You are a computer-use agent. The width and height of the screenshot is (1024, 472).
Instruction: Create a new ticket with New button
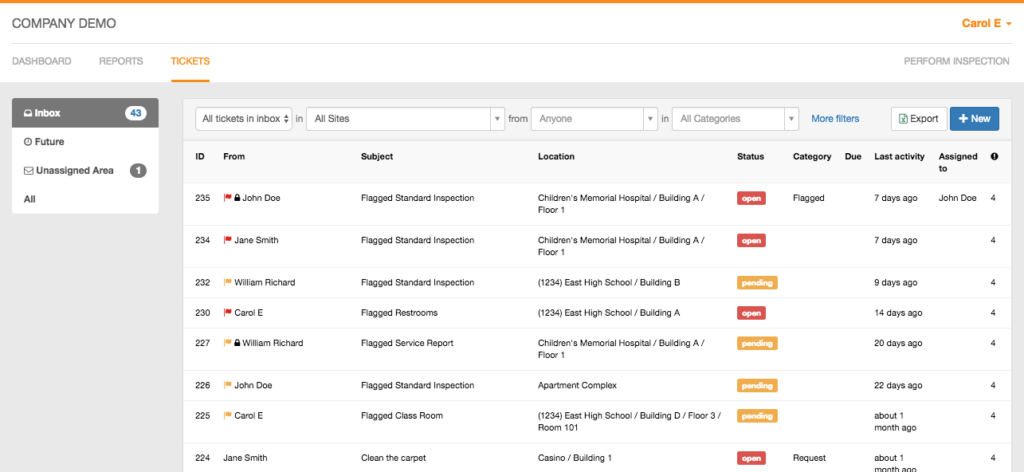pyautogui.click(x=974, y=119)
